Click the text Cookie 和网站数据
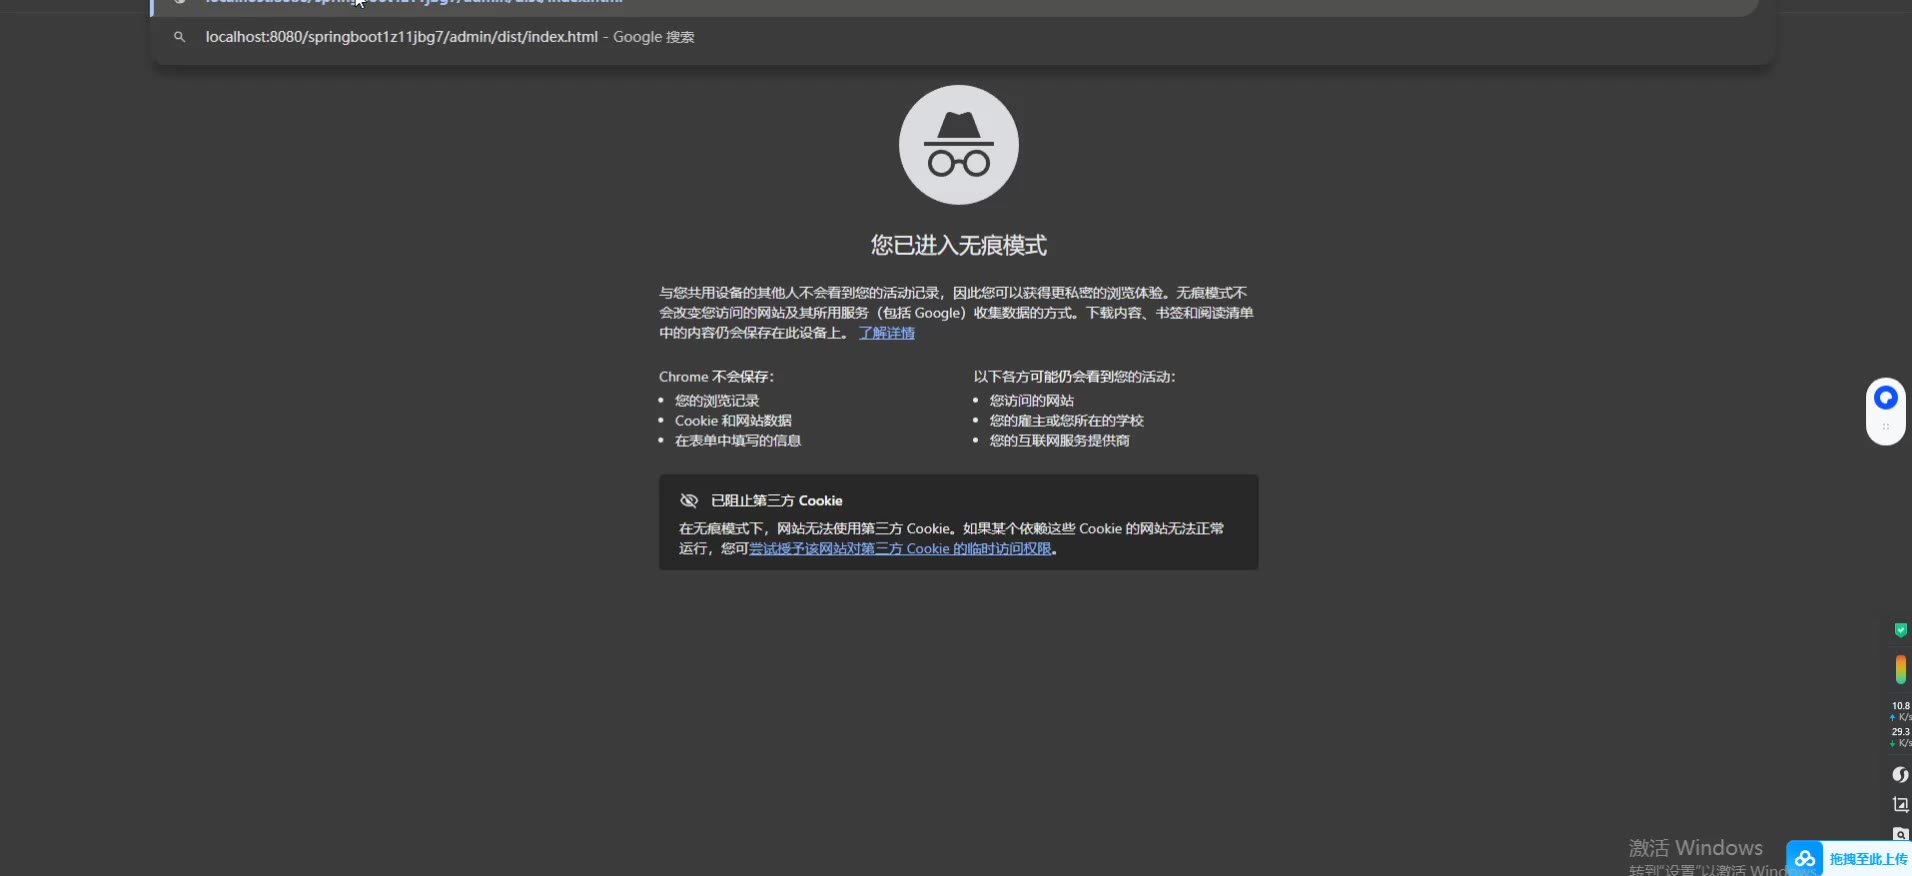The width and height of the screenshot is (1912, 876). 733,421
